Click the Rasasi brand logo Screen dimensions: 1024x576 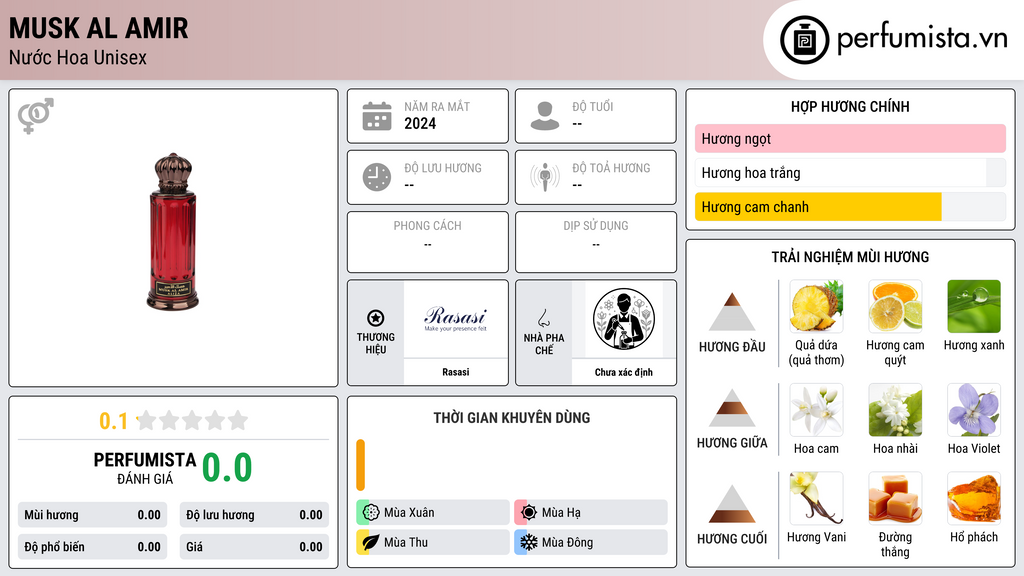pyautogui.click(x=455, y=319)
